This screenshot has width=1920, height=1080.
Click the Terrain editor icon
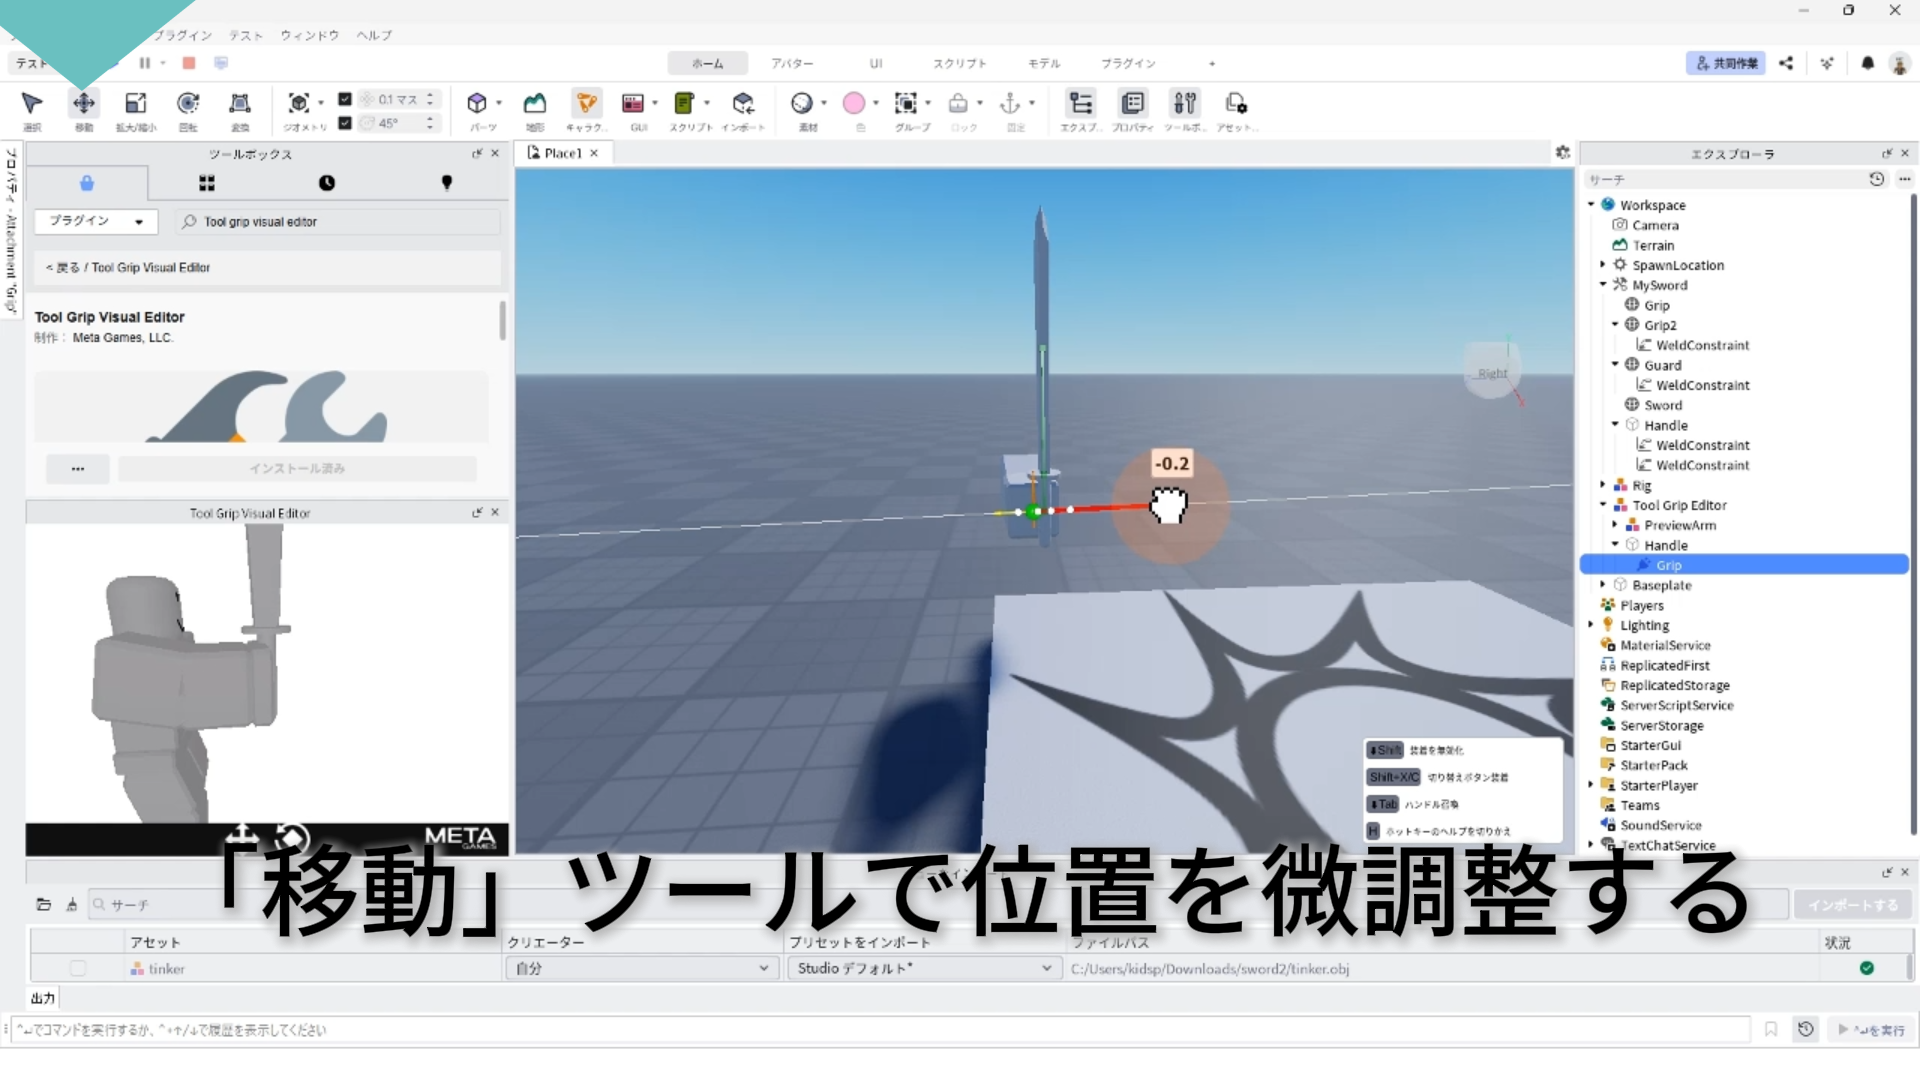point(535,103)
